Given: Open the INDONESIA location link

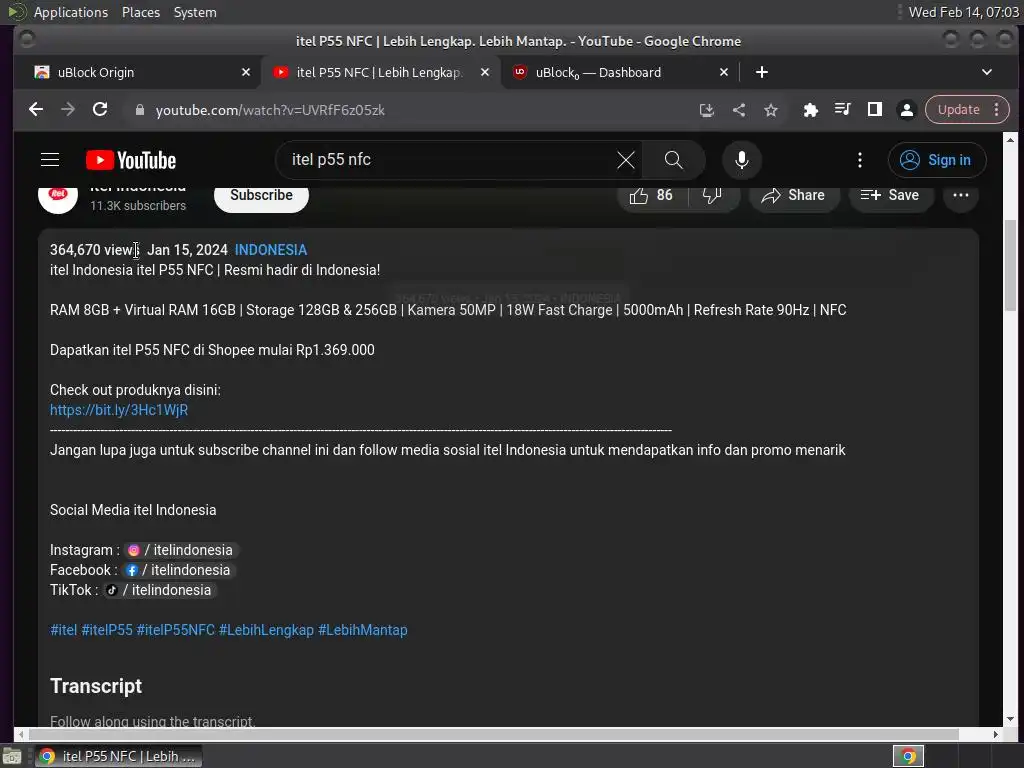Looking at the screenshot, I should pos(270,250).
